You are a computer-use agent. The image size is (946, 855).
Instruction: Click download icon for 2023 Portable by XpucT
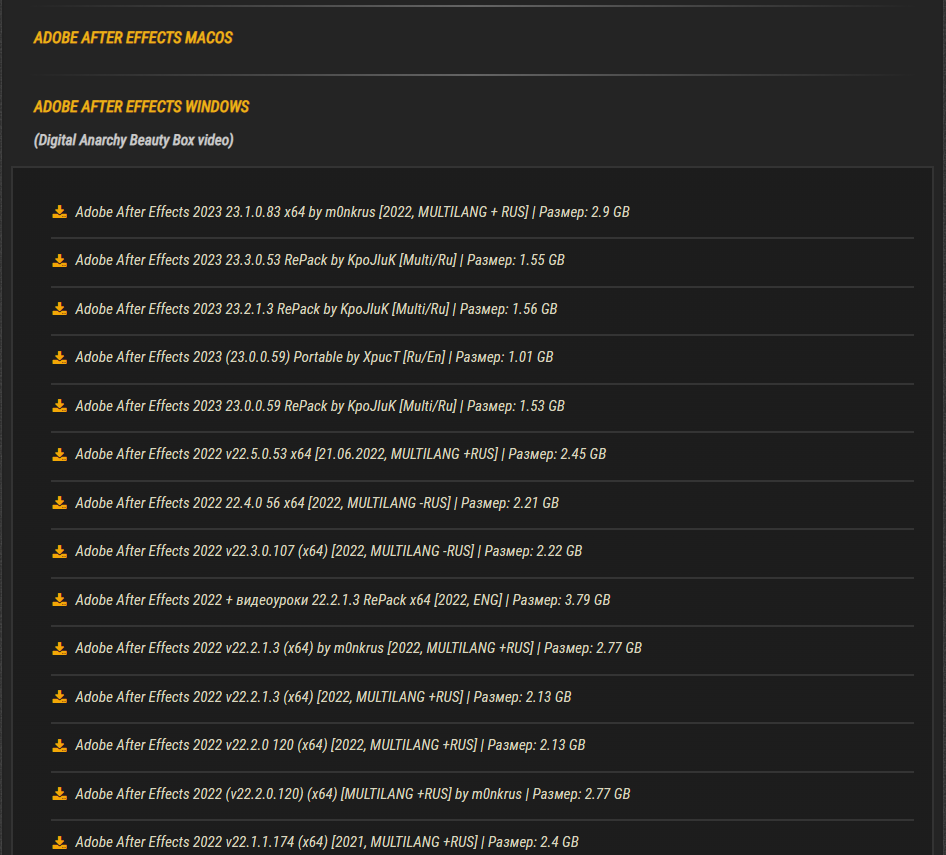click(59, 357)
